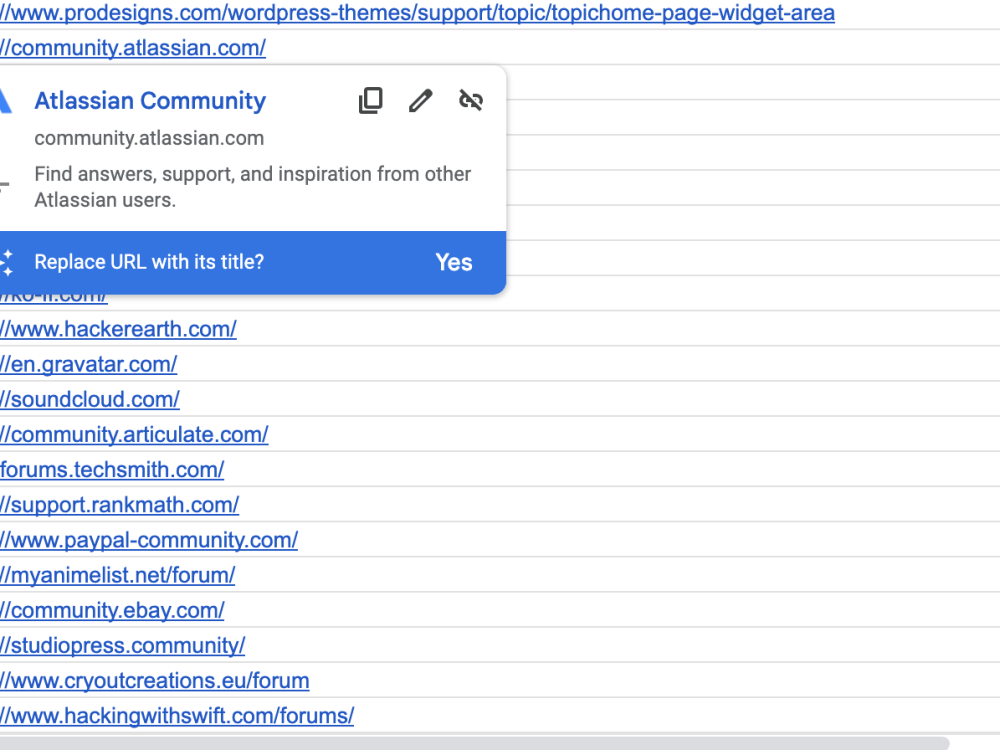Click the sparkle icon beside Replace URL prompt
The width and height of the screenshot is (1000, 750).
tap(6, 263)
